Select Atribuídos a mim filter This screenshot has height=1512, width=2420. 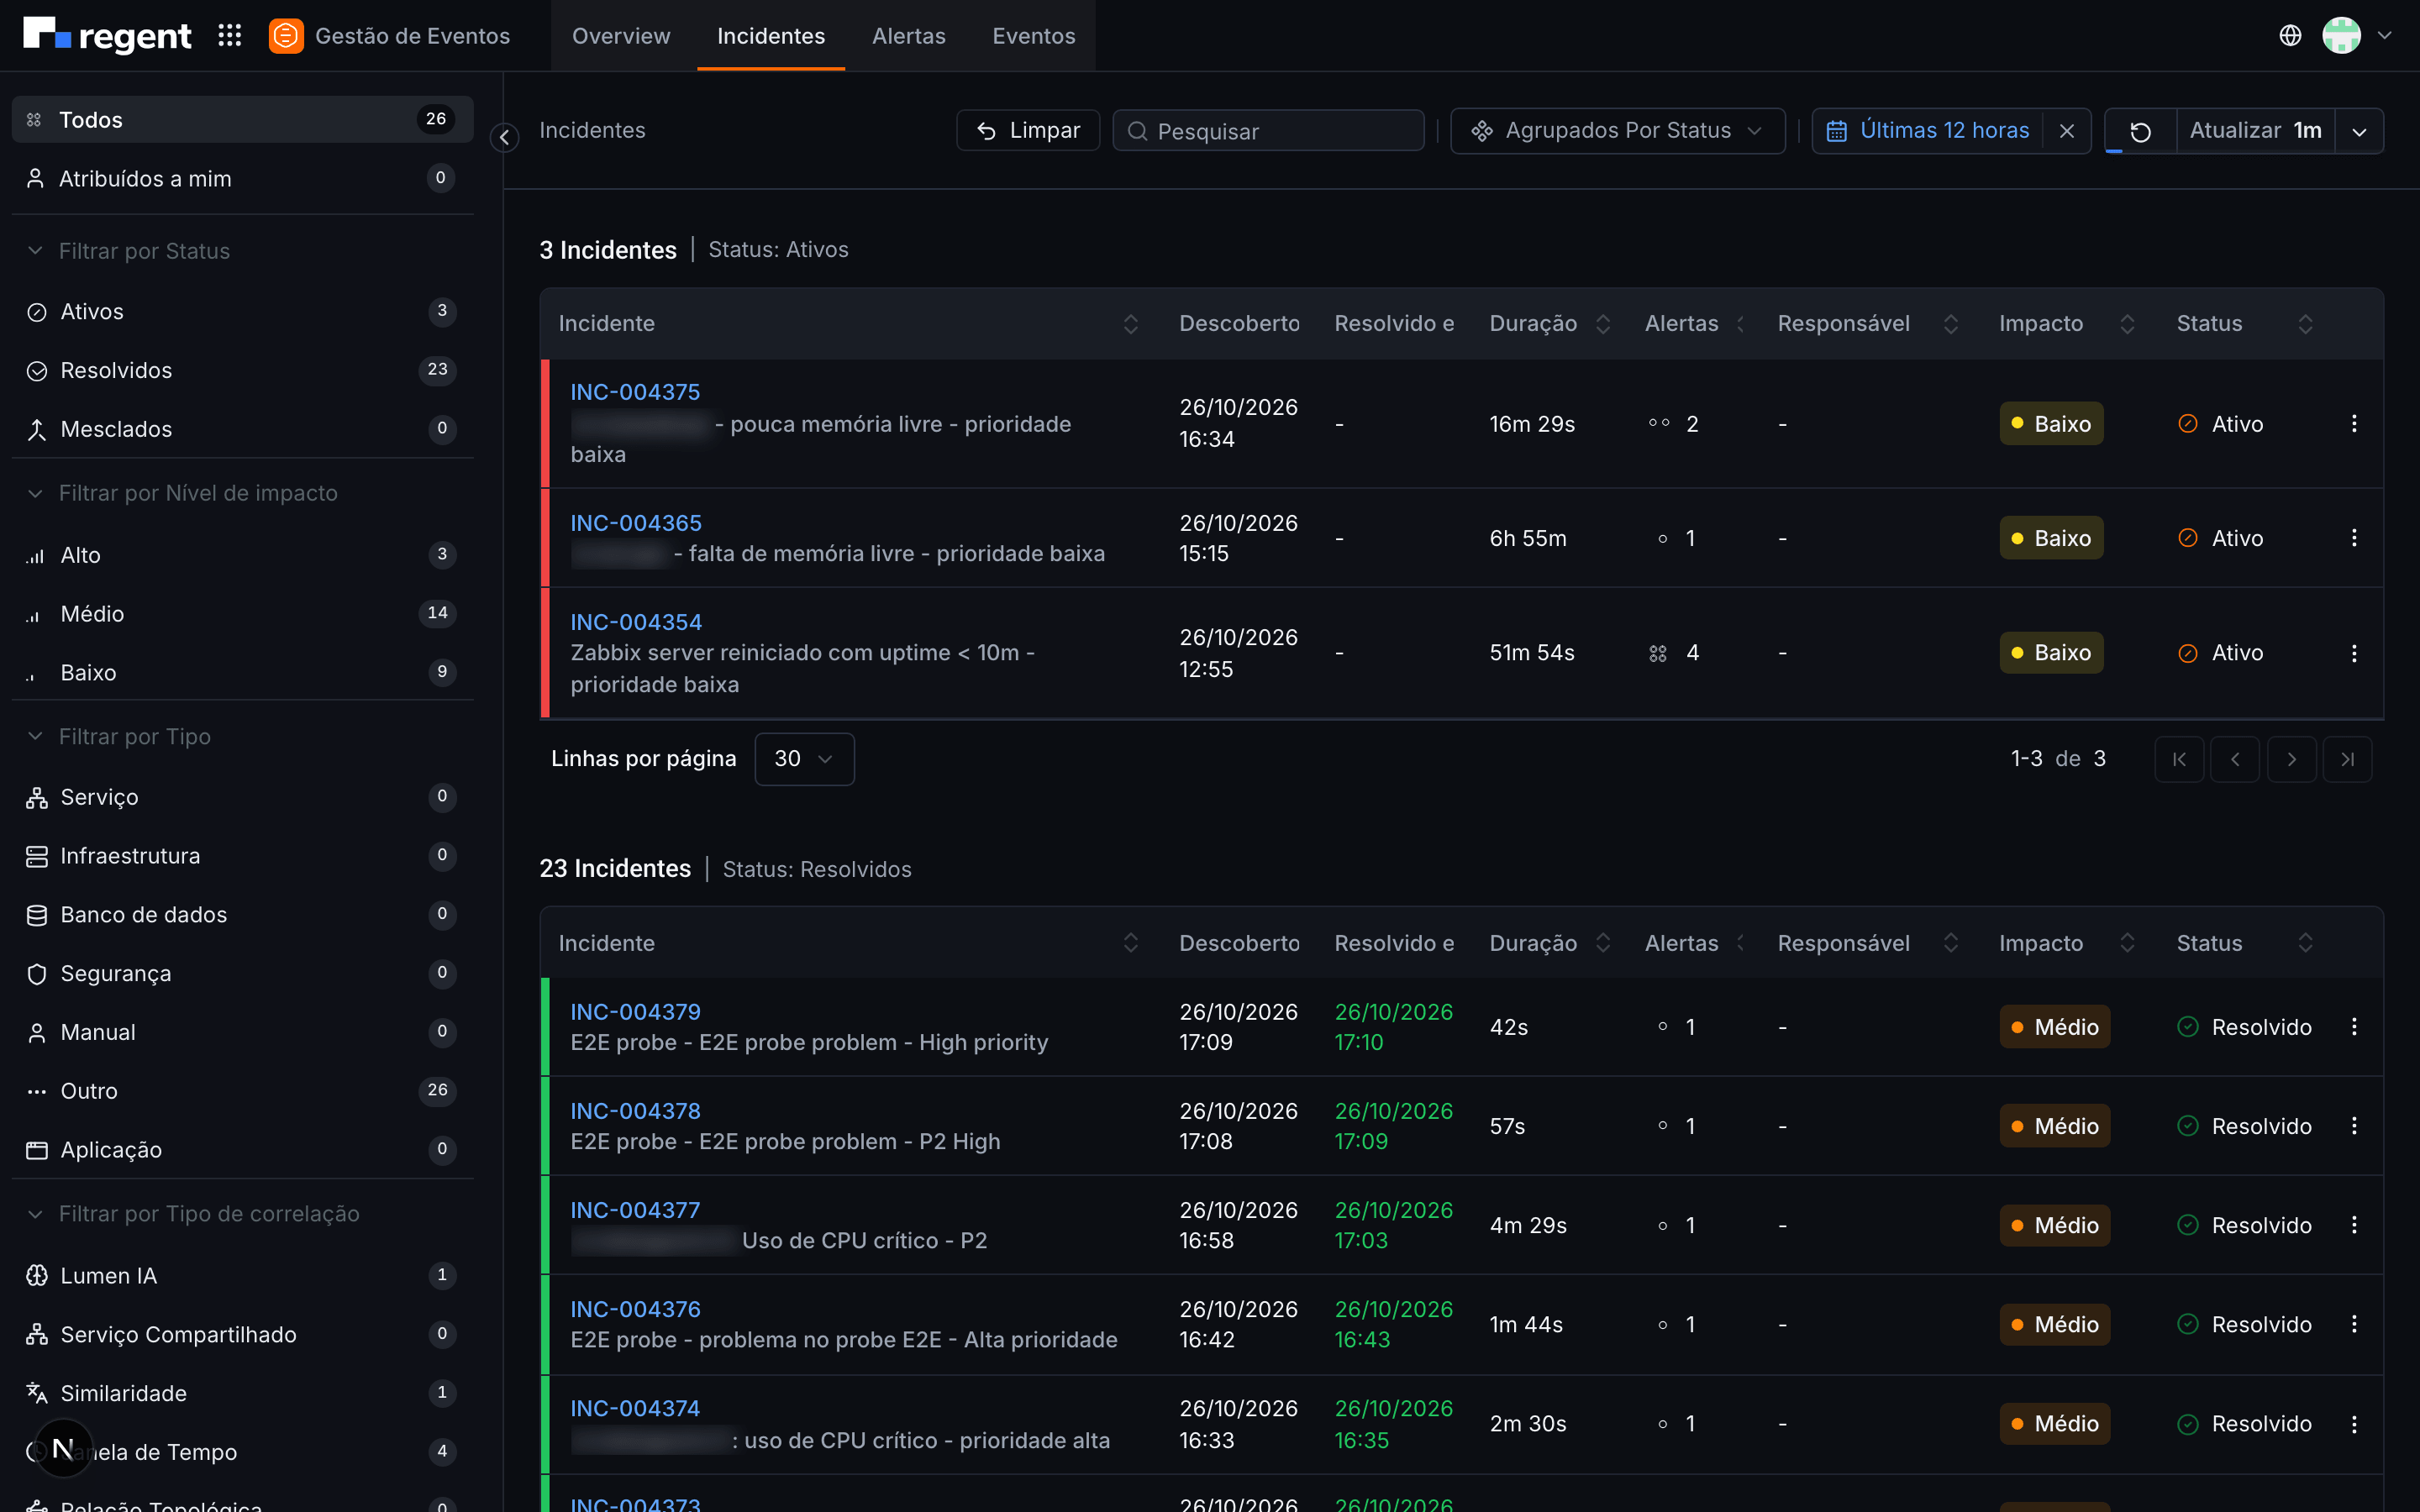tap(242, 179)
